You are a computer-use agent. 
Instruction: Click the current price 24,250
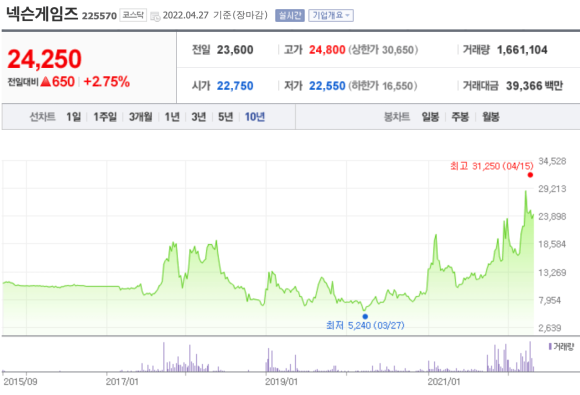coord(44,59)
